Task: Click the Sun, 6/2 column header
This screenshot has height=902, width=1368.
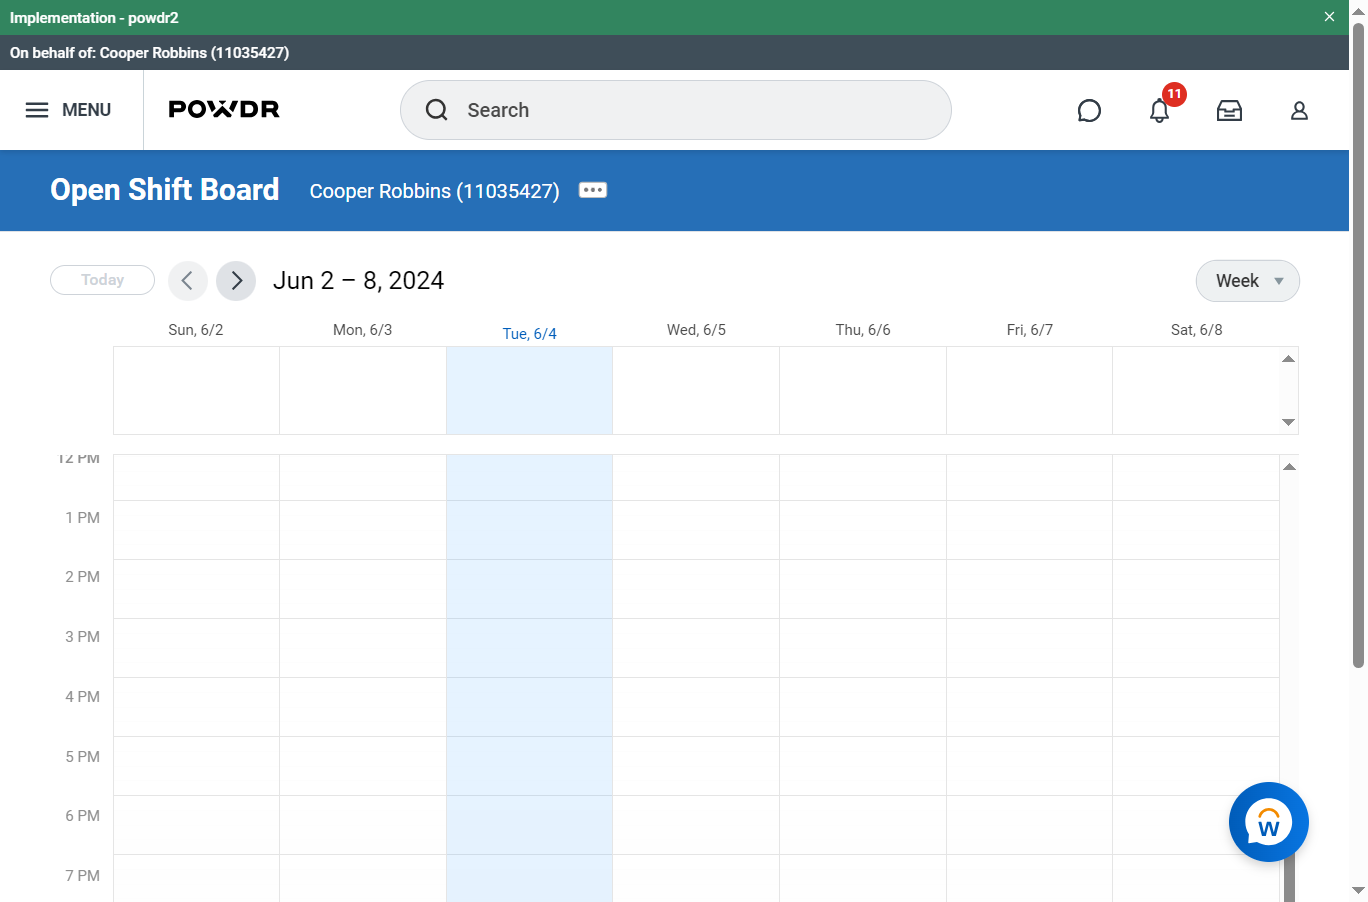Action: pyautogui.click(x=196, y=330)
